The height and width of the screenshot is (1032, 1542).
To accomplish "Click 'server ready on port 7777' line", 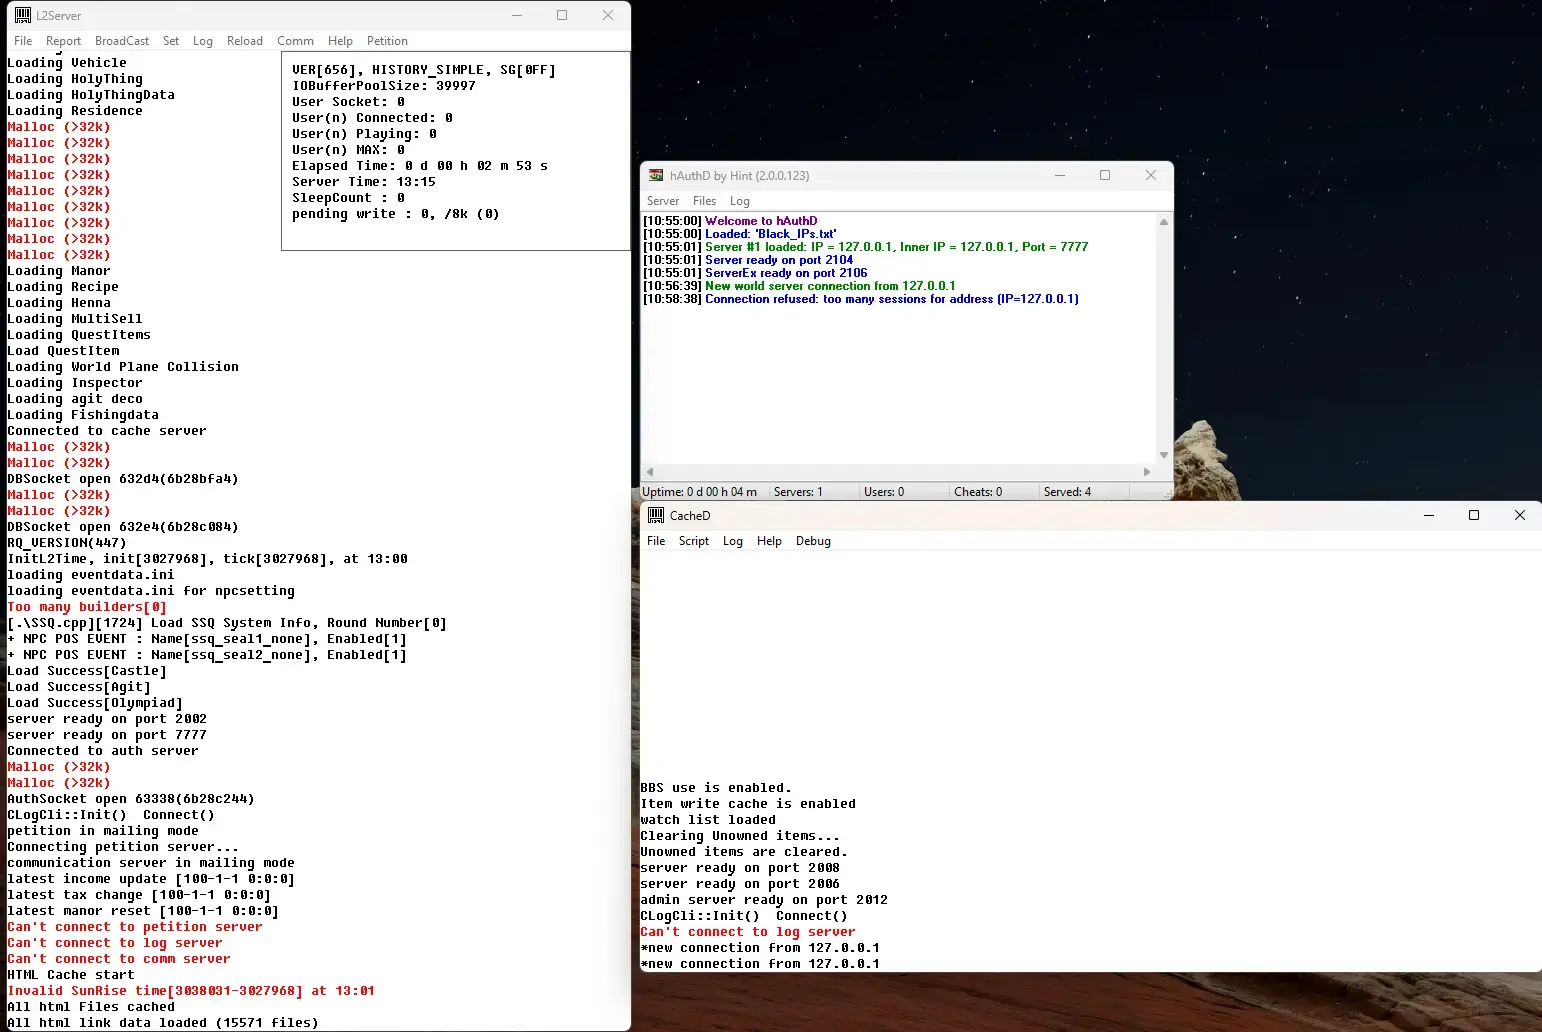I will (x=107, y=735).
